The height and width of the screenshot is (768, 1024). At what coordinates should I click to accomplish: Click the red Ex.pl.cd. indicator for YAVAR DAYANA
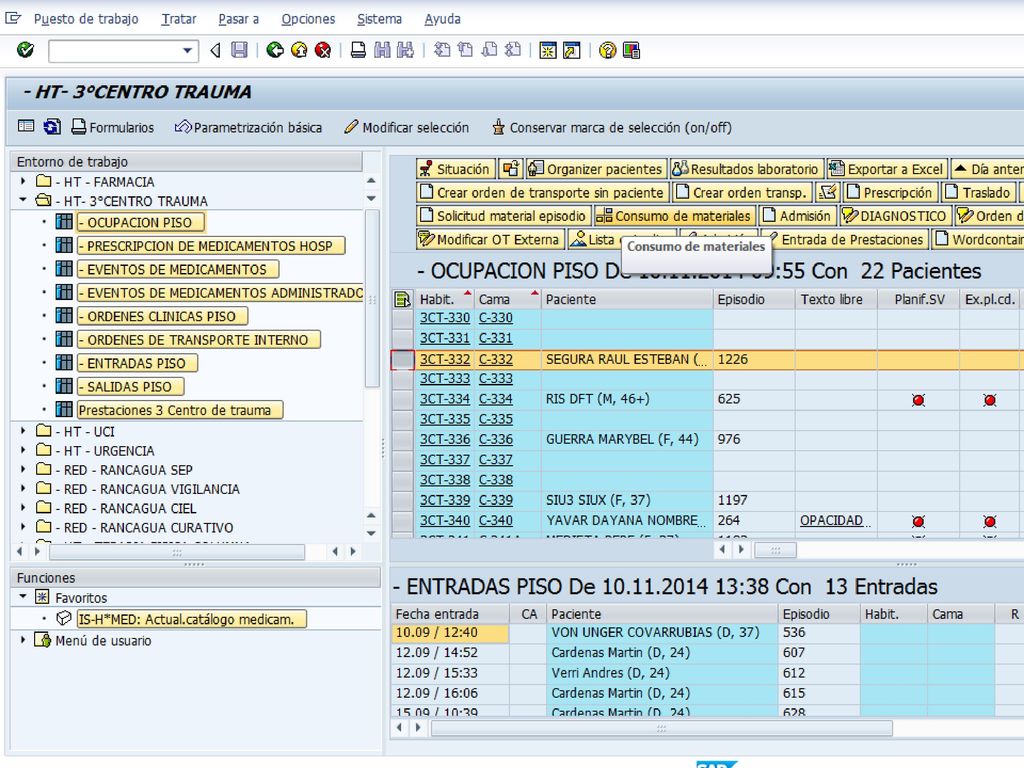989,521
